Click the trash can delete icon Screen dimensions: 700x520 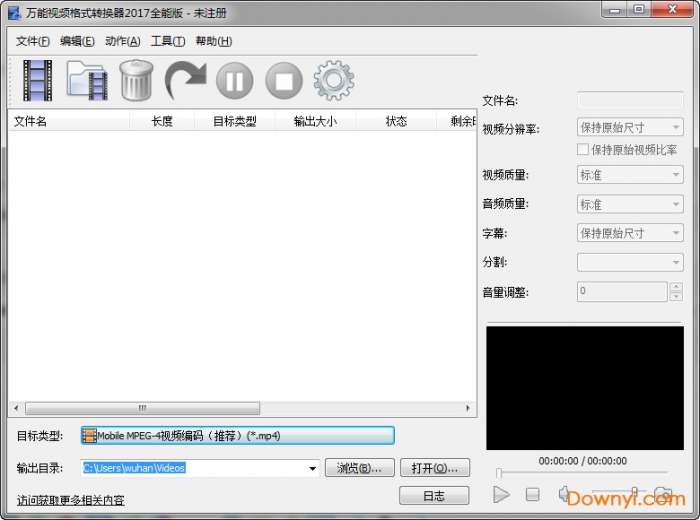136,80
